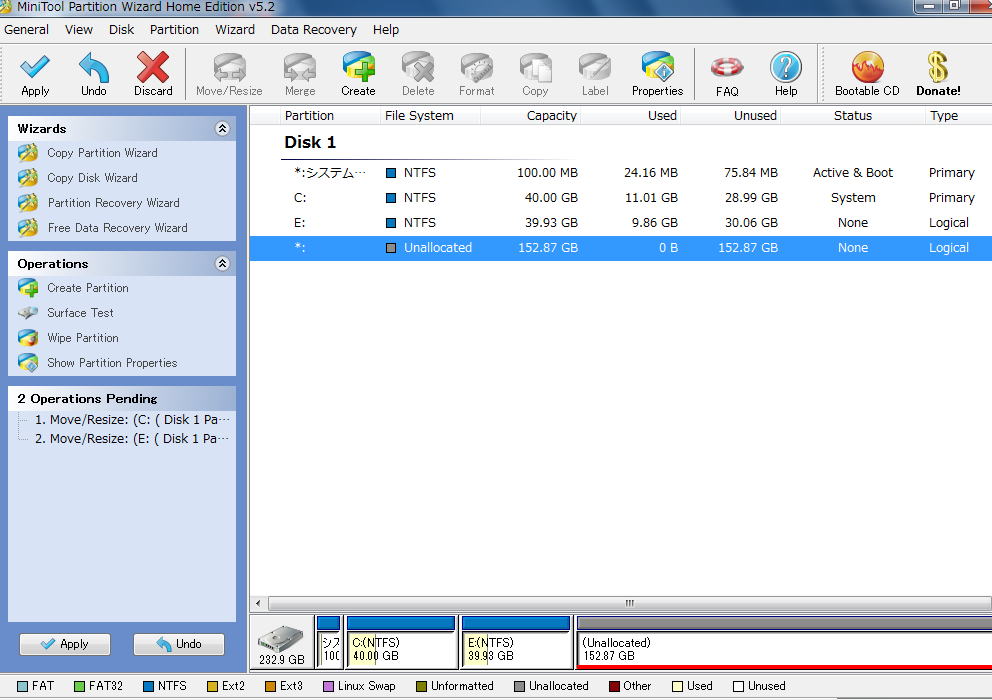This screenshot has height=700, width=992.
Task: Open the Data Recovery menu
Action: pos(314,30)
